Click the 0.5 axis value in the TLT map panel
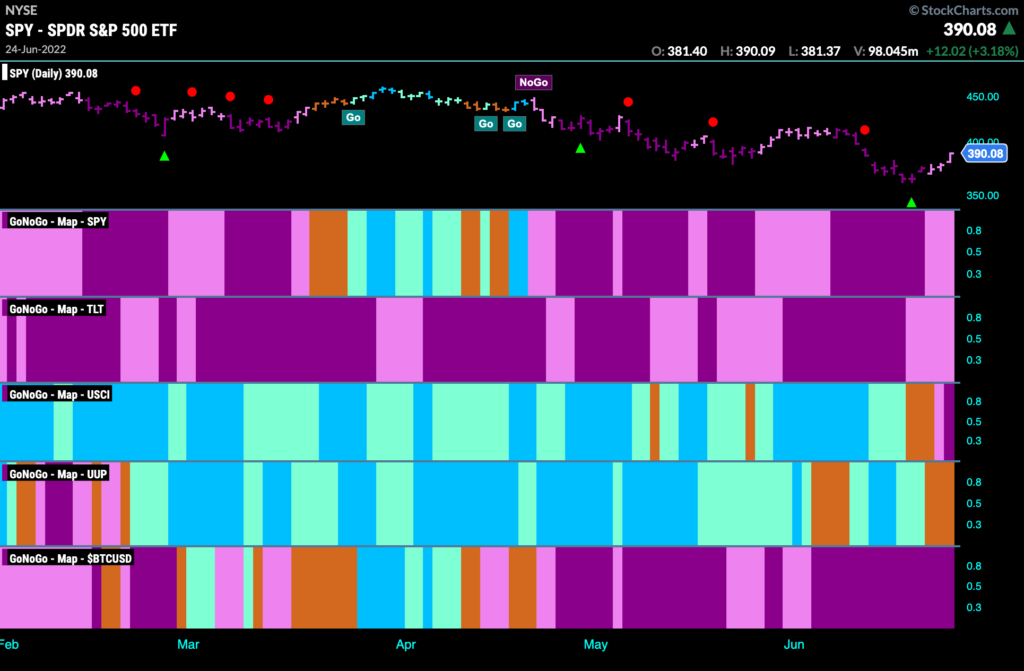This screenshot has height=671, width=1024. (974, 339)
